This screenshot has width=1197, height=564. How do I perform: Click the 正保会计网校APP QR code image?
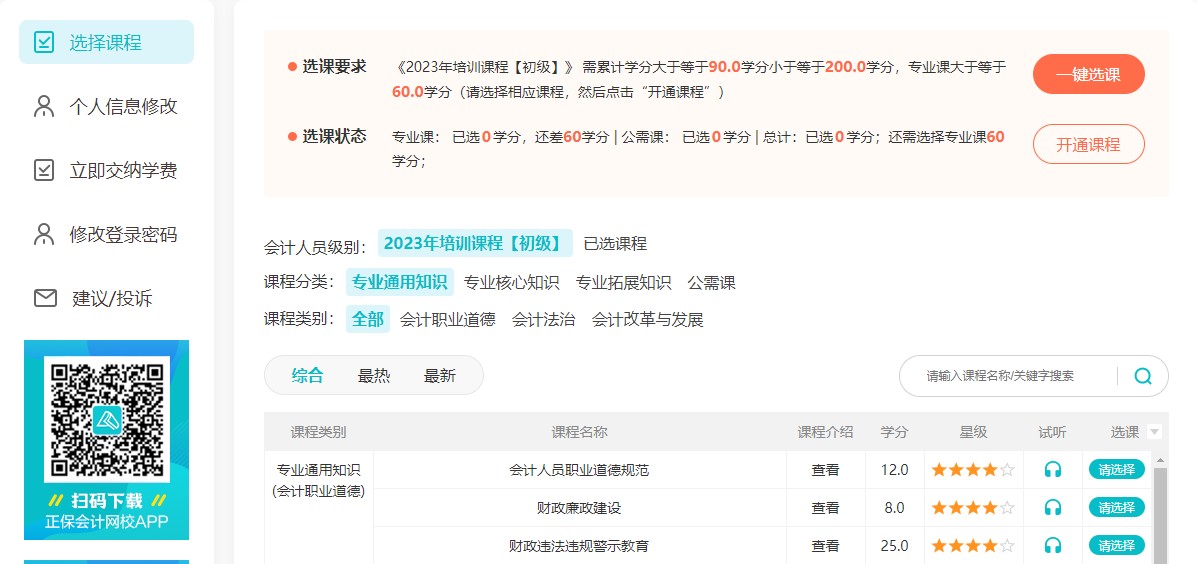(106, 418)
